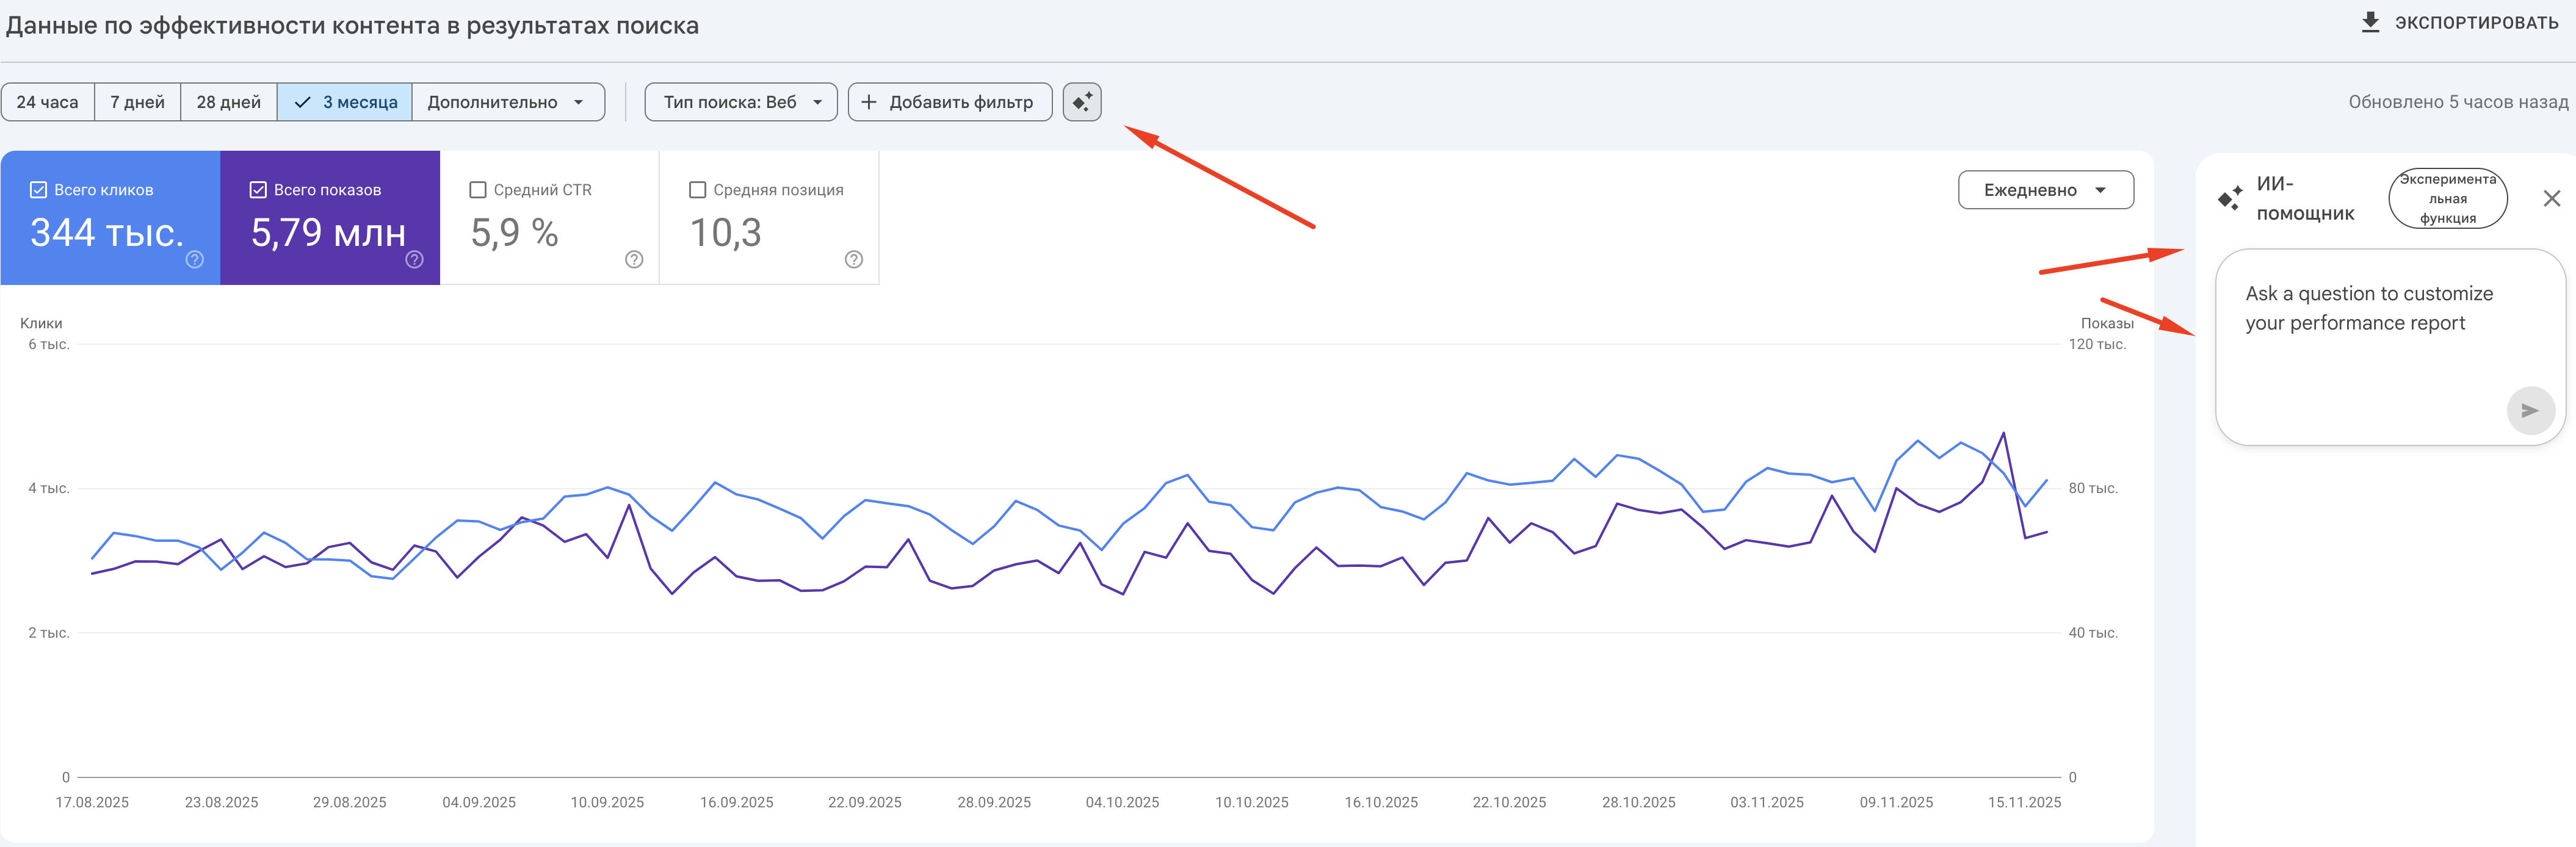Viewport: 2576px width, 847px height.
Task: Click help icon on Всего кликов card
Action: [195, 260]
